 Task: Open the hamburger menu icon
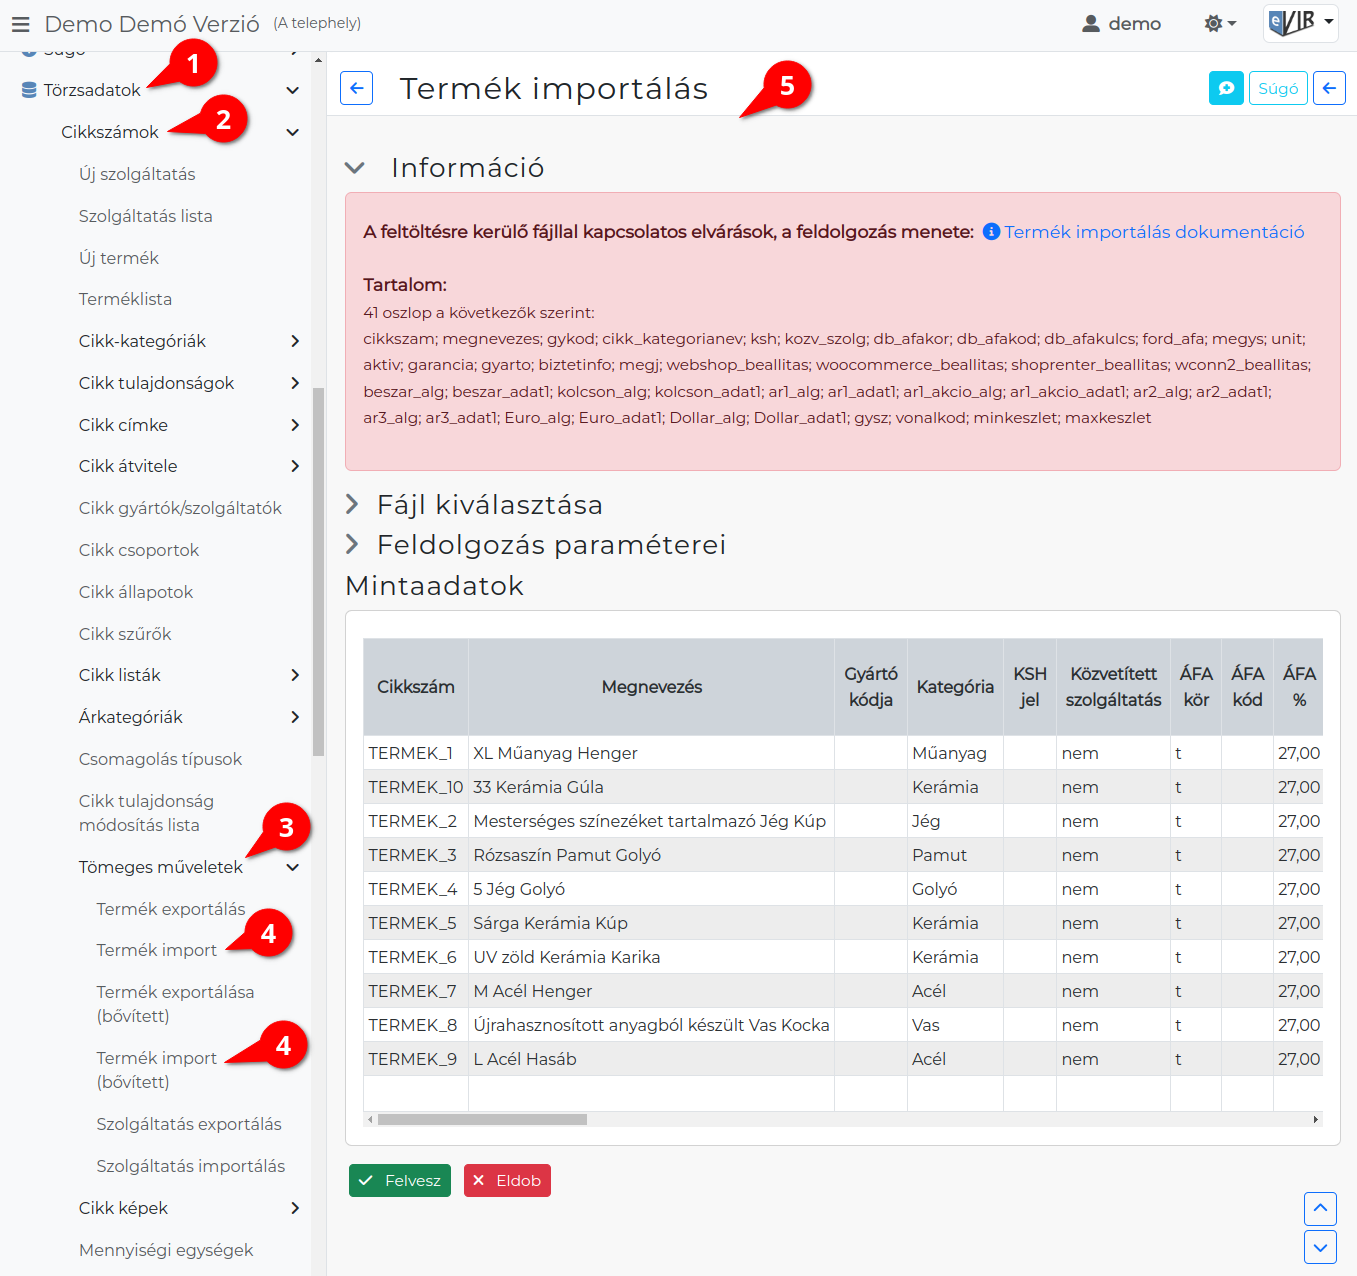(20, 24)
